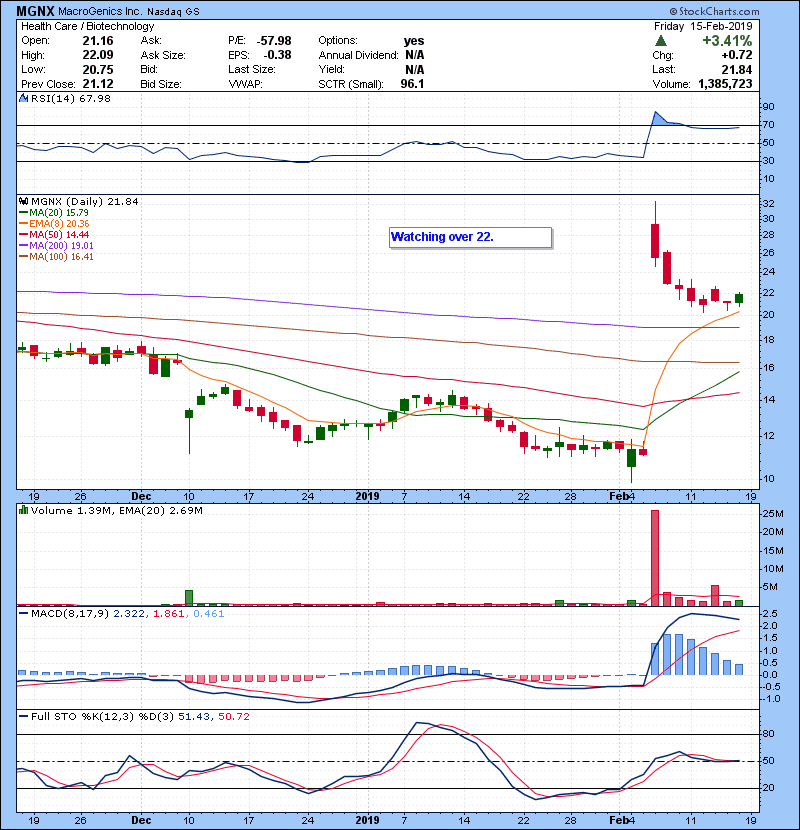Screen dimensions: 800x830
Task: Select the MGNX ticker symbol in title
Action: tap(35, 11)
